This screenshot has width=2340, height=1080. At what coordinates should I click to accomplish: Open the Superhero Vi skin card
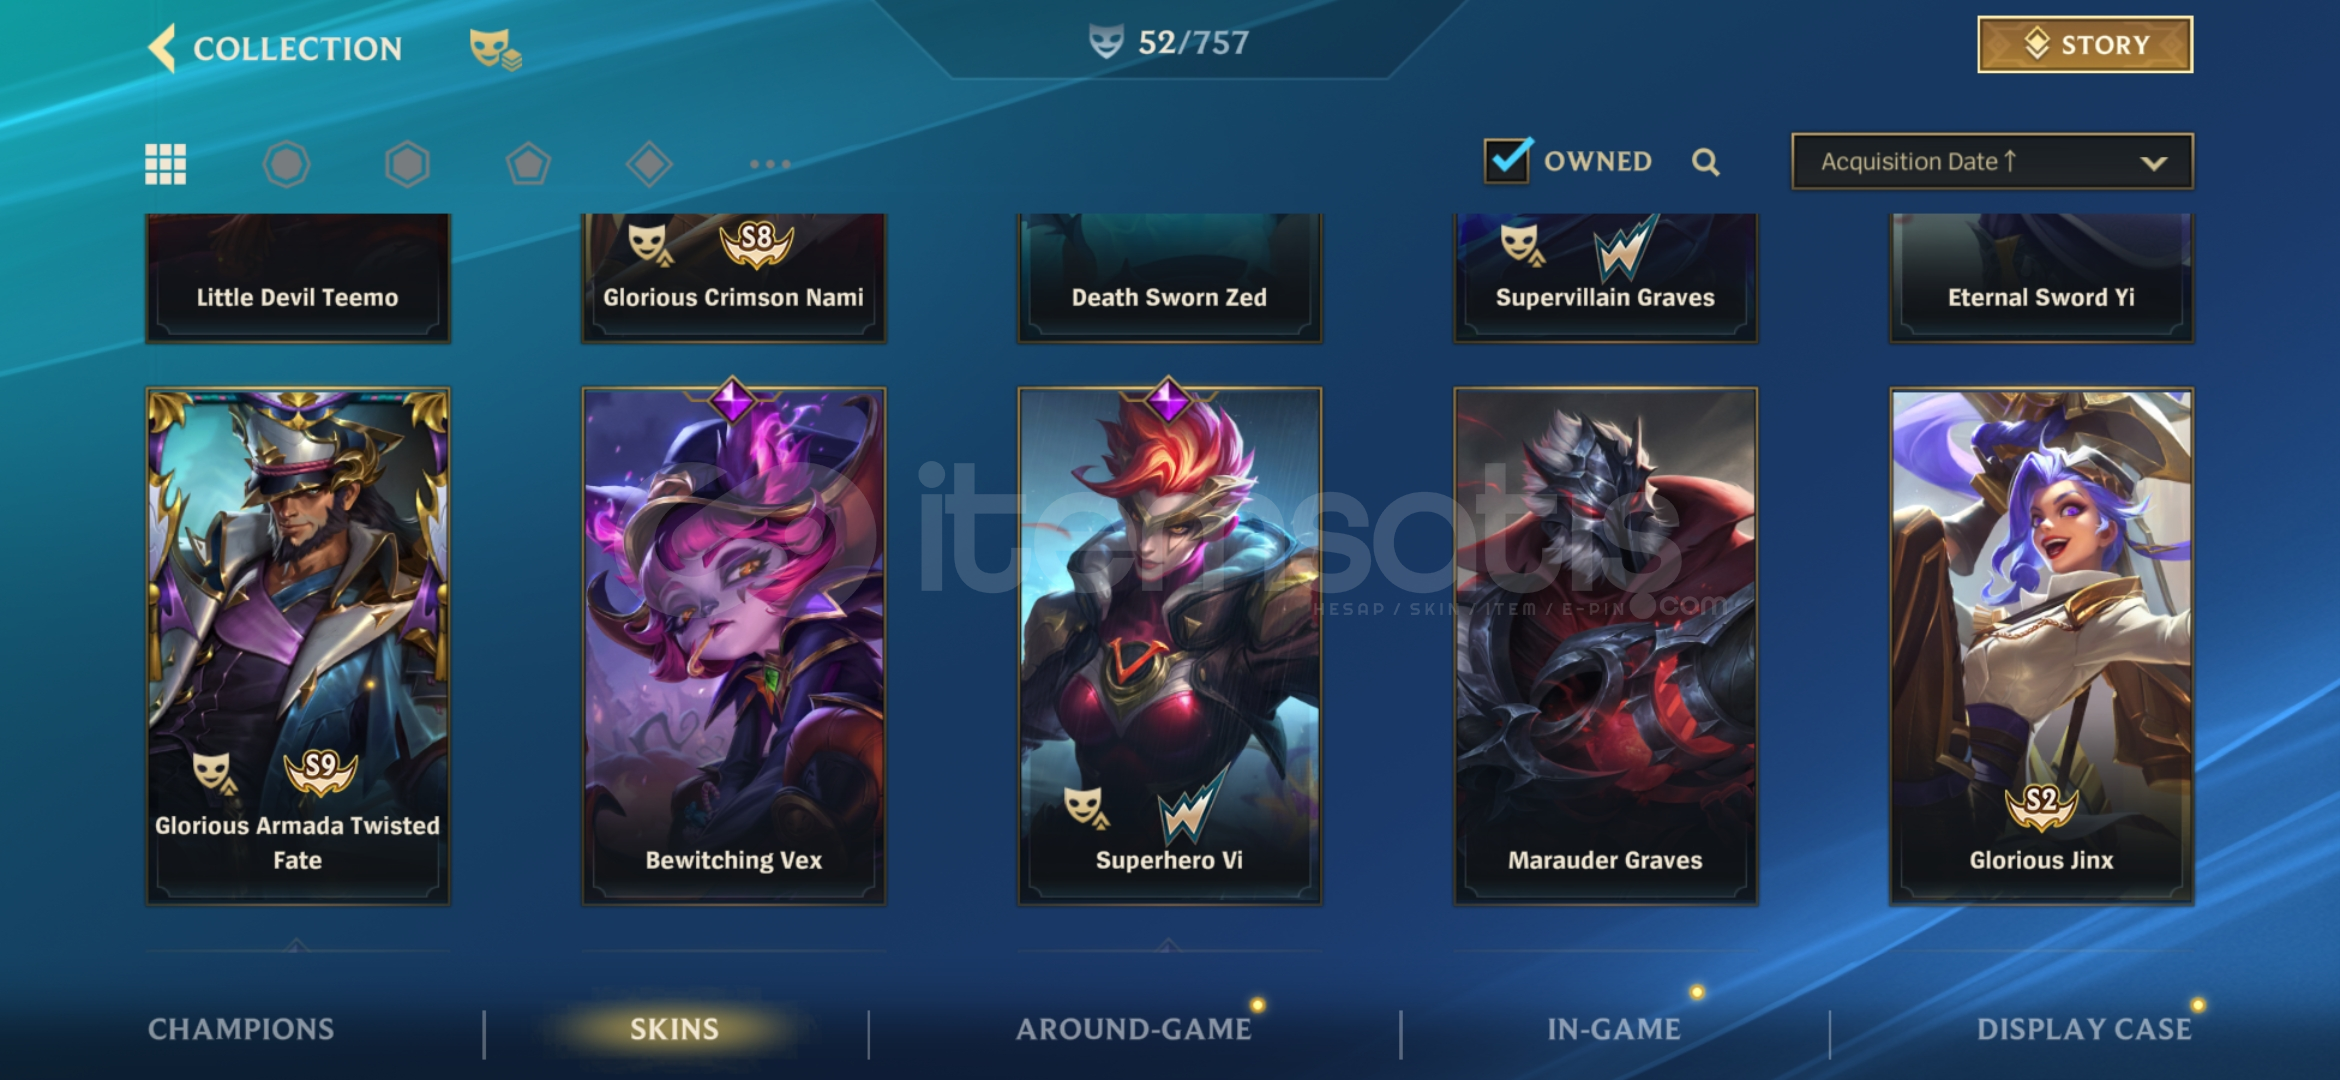(x=1170, y=646)
